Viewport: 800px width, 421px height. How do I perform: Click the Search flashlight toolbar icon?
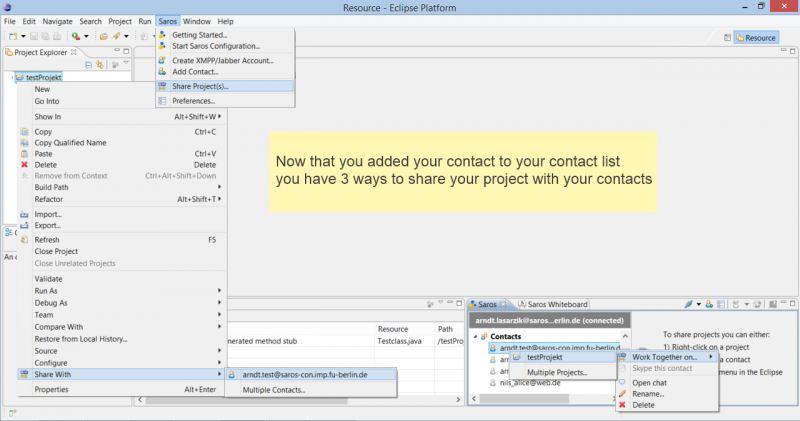[x=116, y=36]
